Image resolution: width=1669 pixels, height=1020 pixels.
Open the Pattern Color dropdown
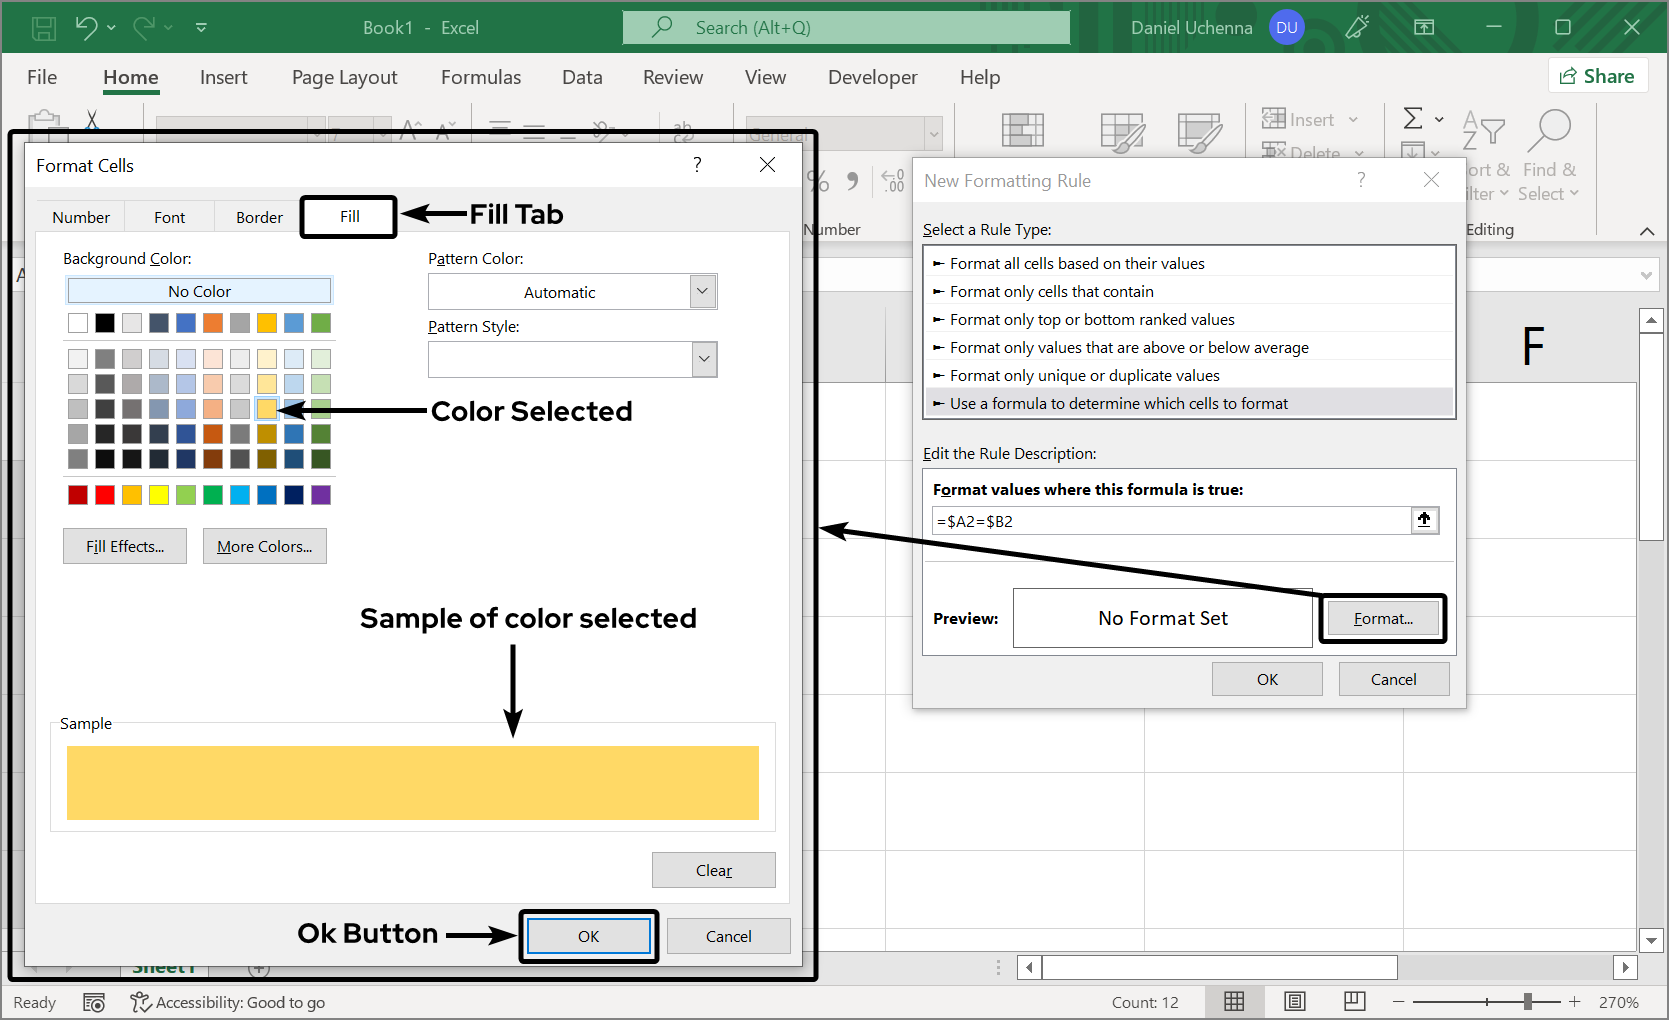(x=703, y=292)
